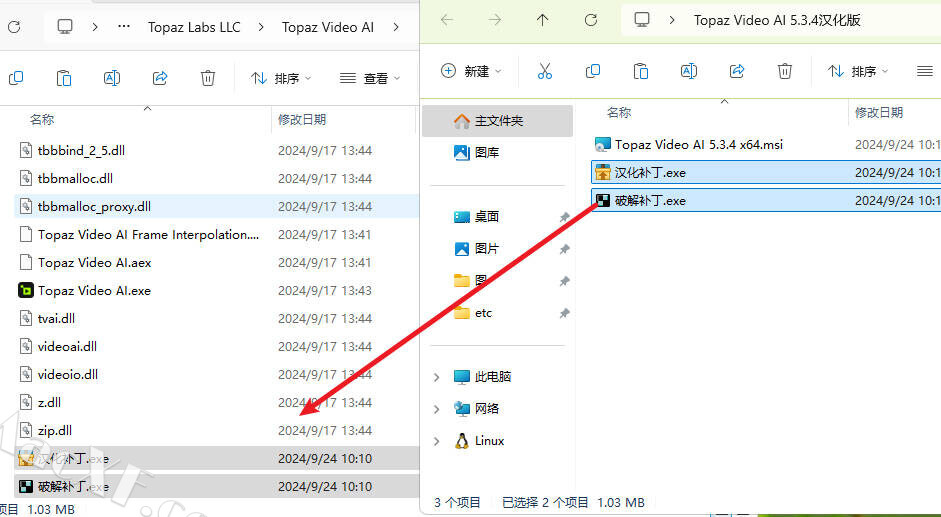Click PC icon in right window breadcrumb

[x=642, y=20]
